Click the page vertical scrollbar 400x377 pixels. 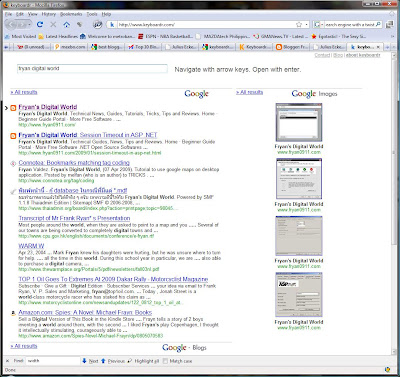point(394,203)
